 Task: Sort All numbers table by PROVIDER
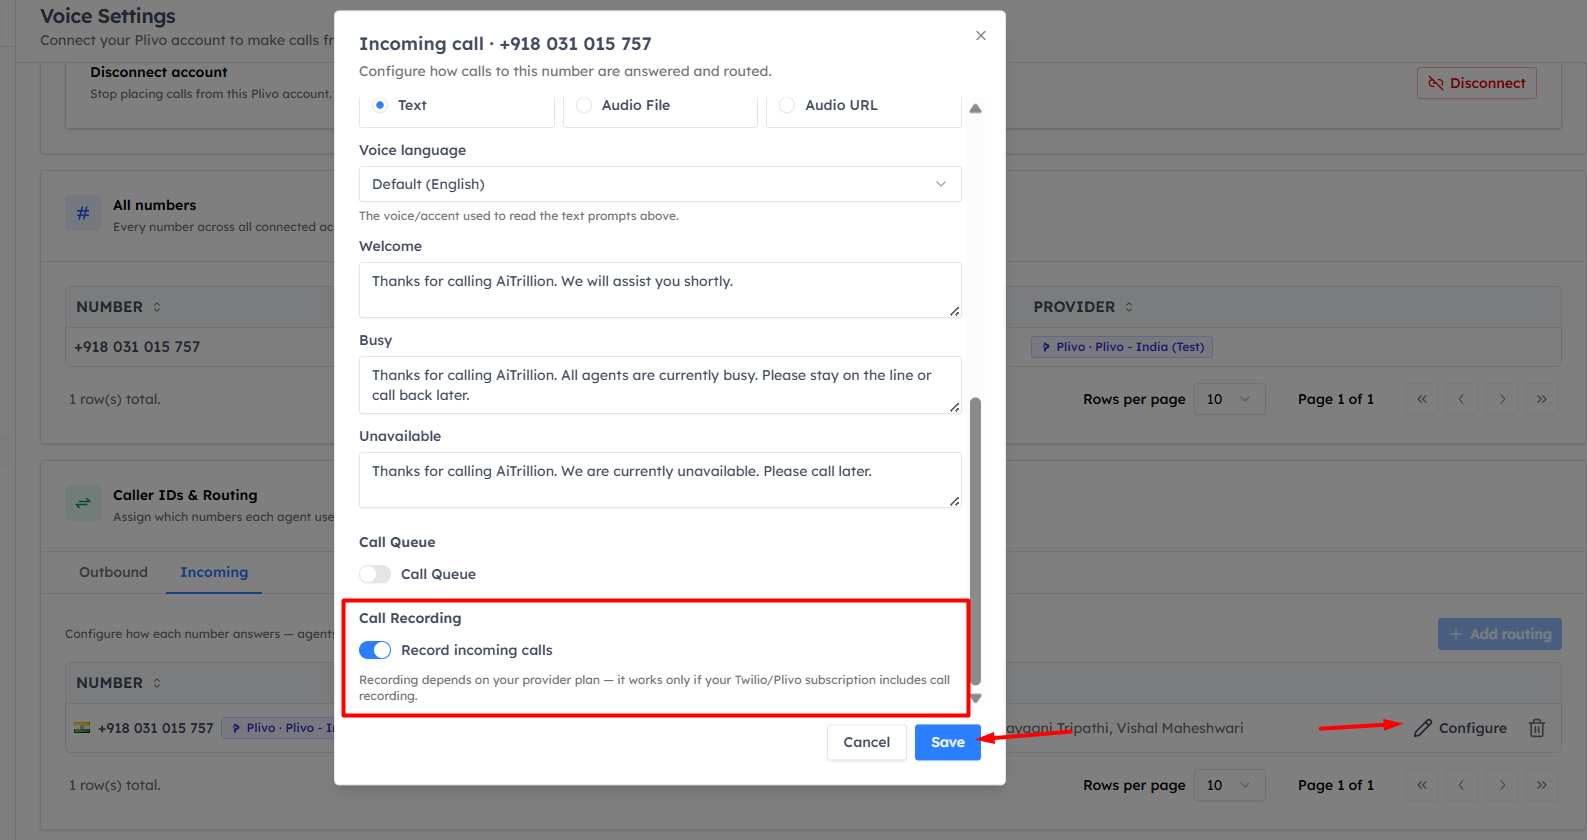point(1083,307)
